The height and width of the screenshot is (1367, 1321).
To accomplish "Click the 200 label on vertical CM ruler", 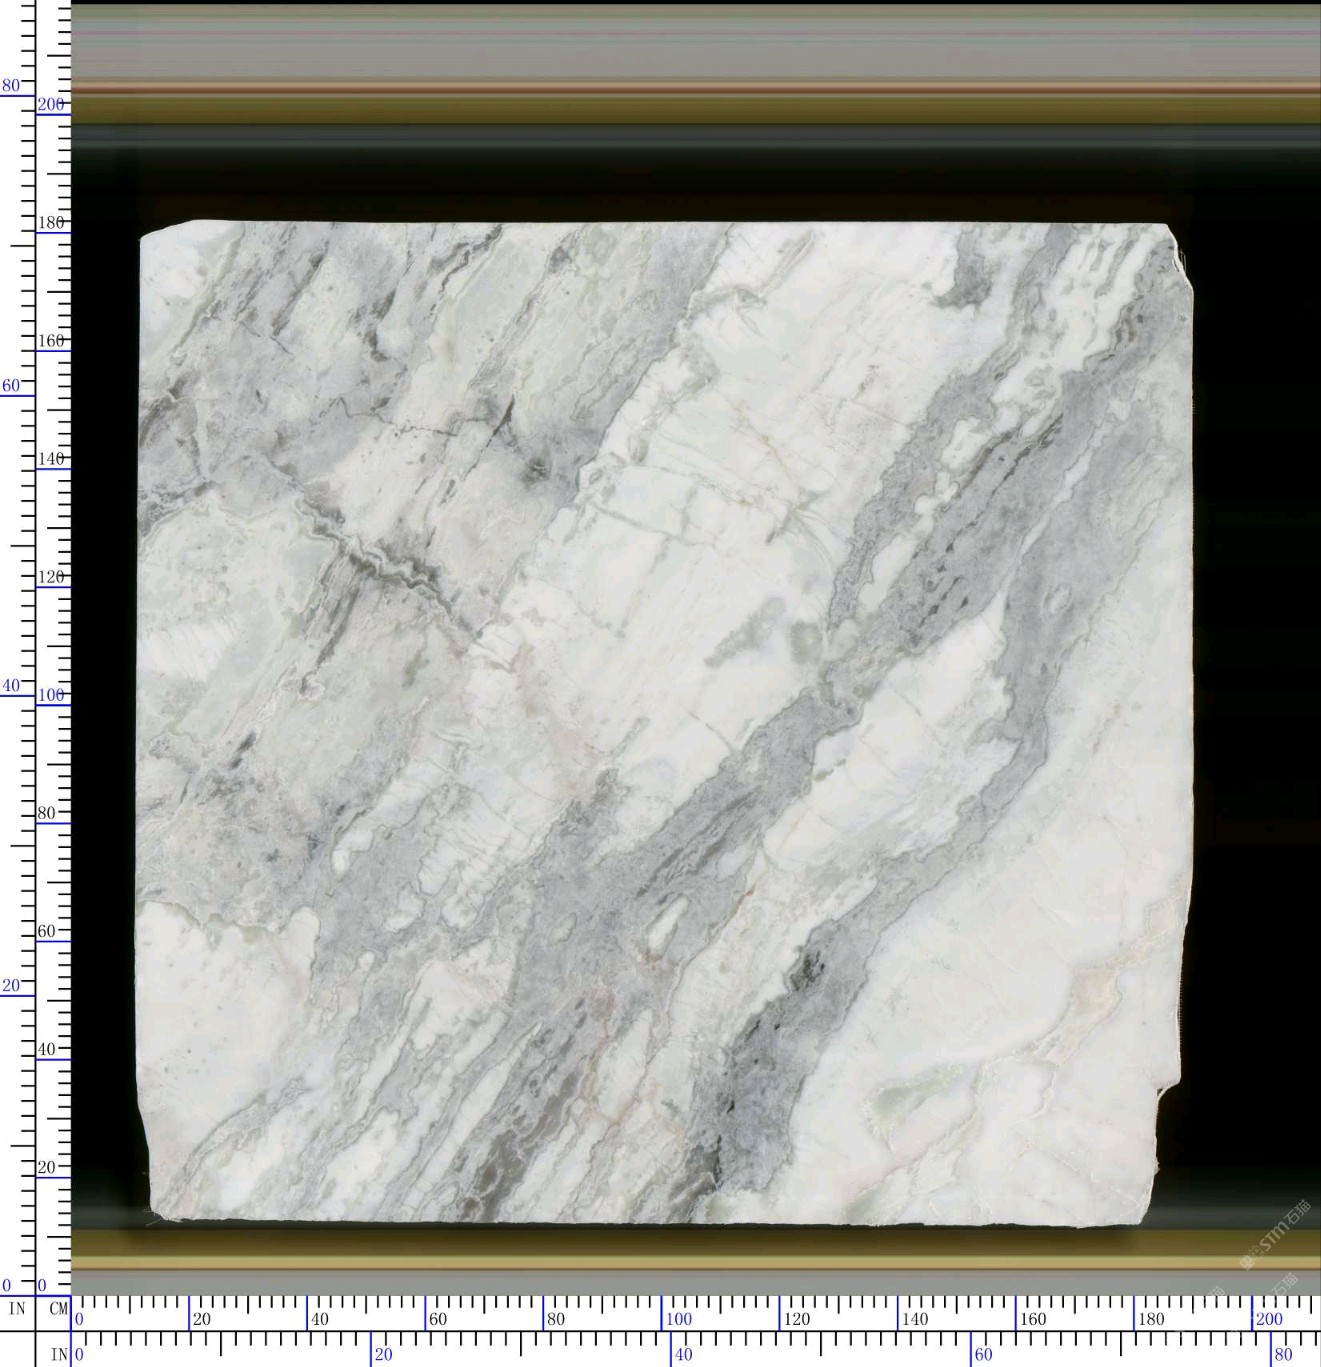I will (50, 104).
